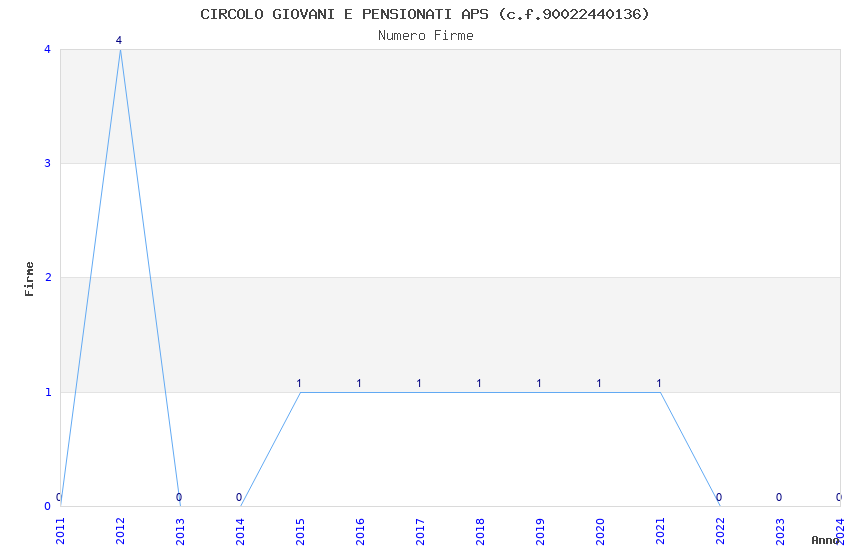
Task: Select the 2017 year label
Action: coord(420,531)
